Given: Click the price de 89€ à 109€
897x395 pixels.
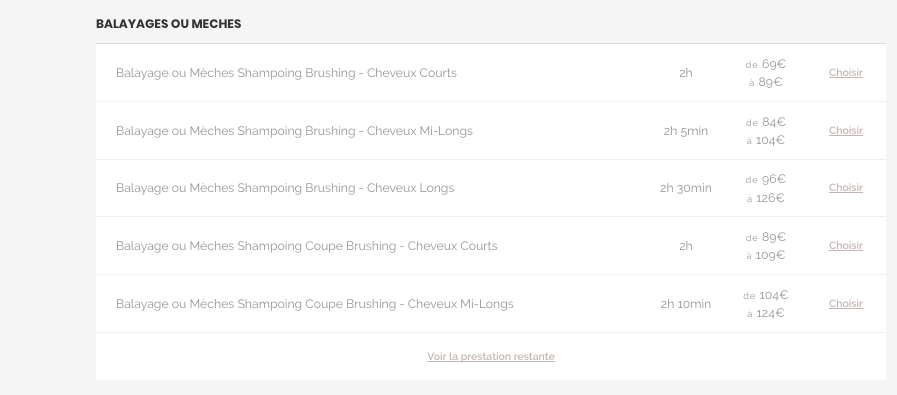Looking at the screenshot, I should 765,246.
